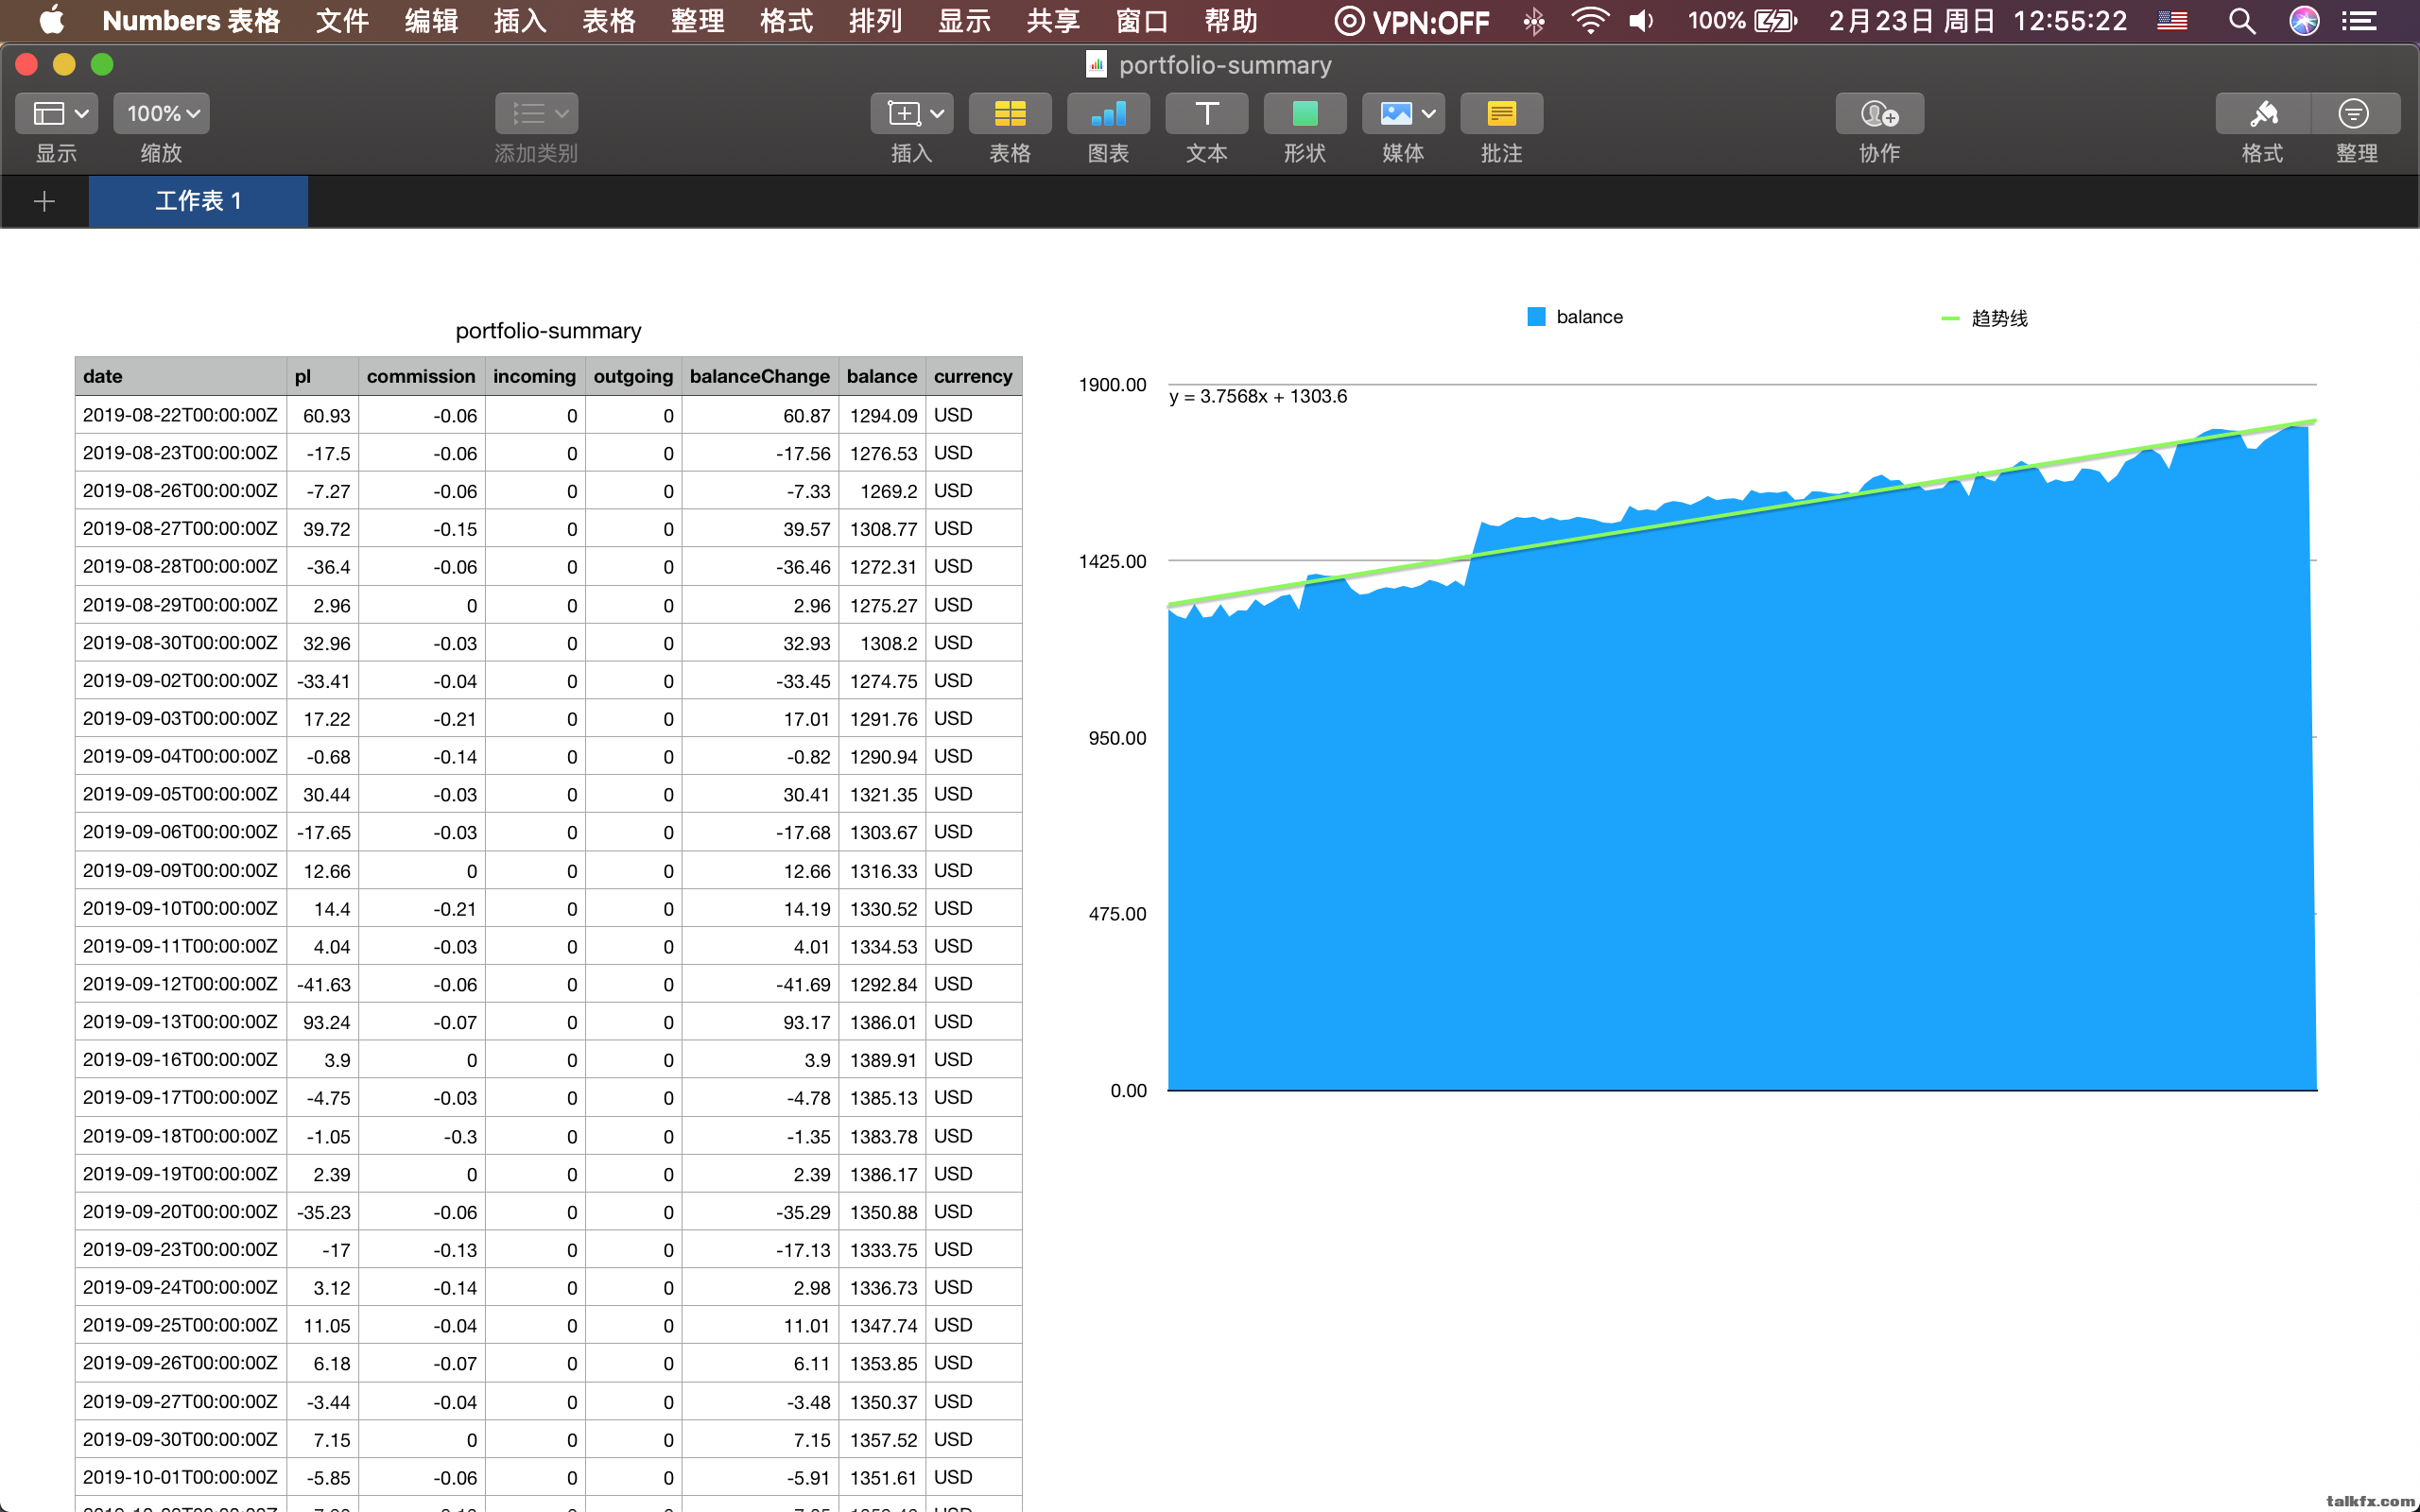The image size is (2420, 1512).
Task: Select the currency column header
Action: click(x=974, y=376)
